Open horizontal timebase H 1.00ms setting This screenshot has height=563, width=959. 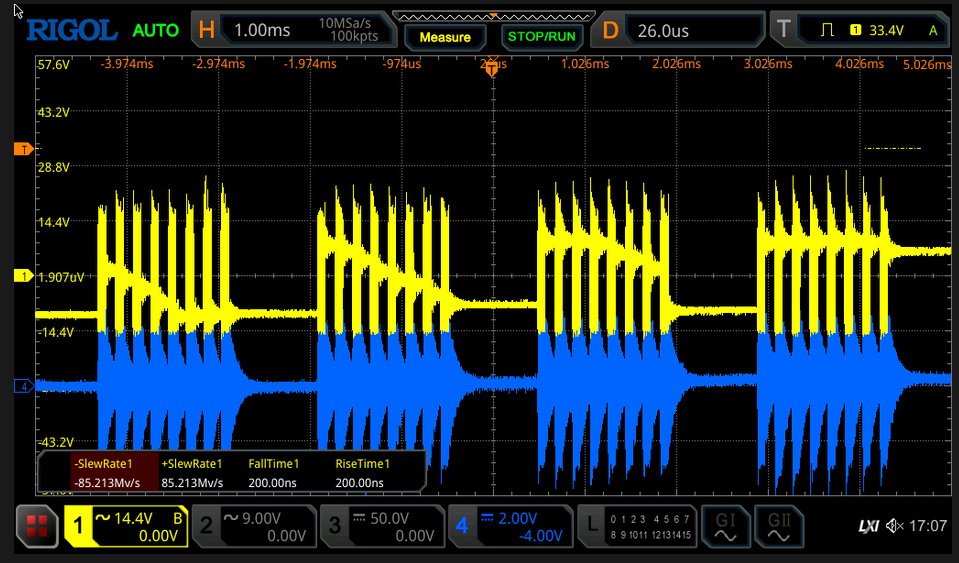coord(294,29)
